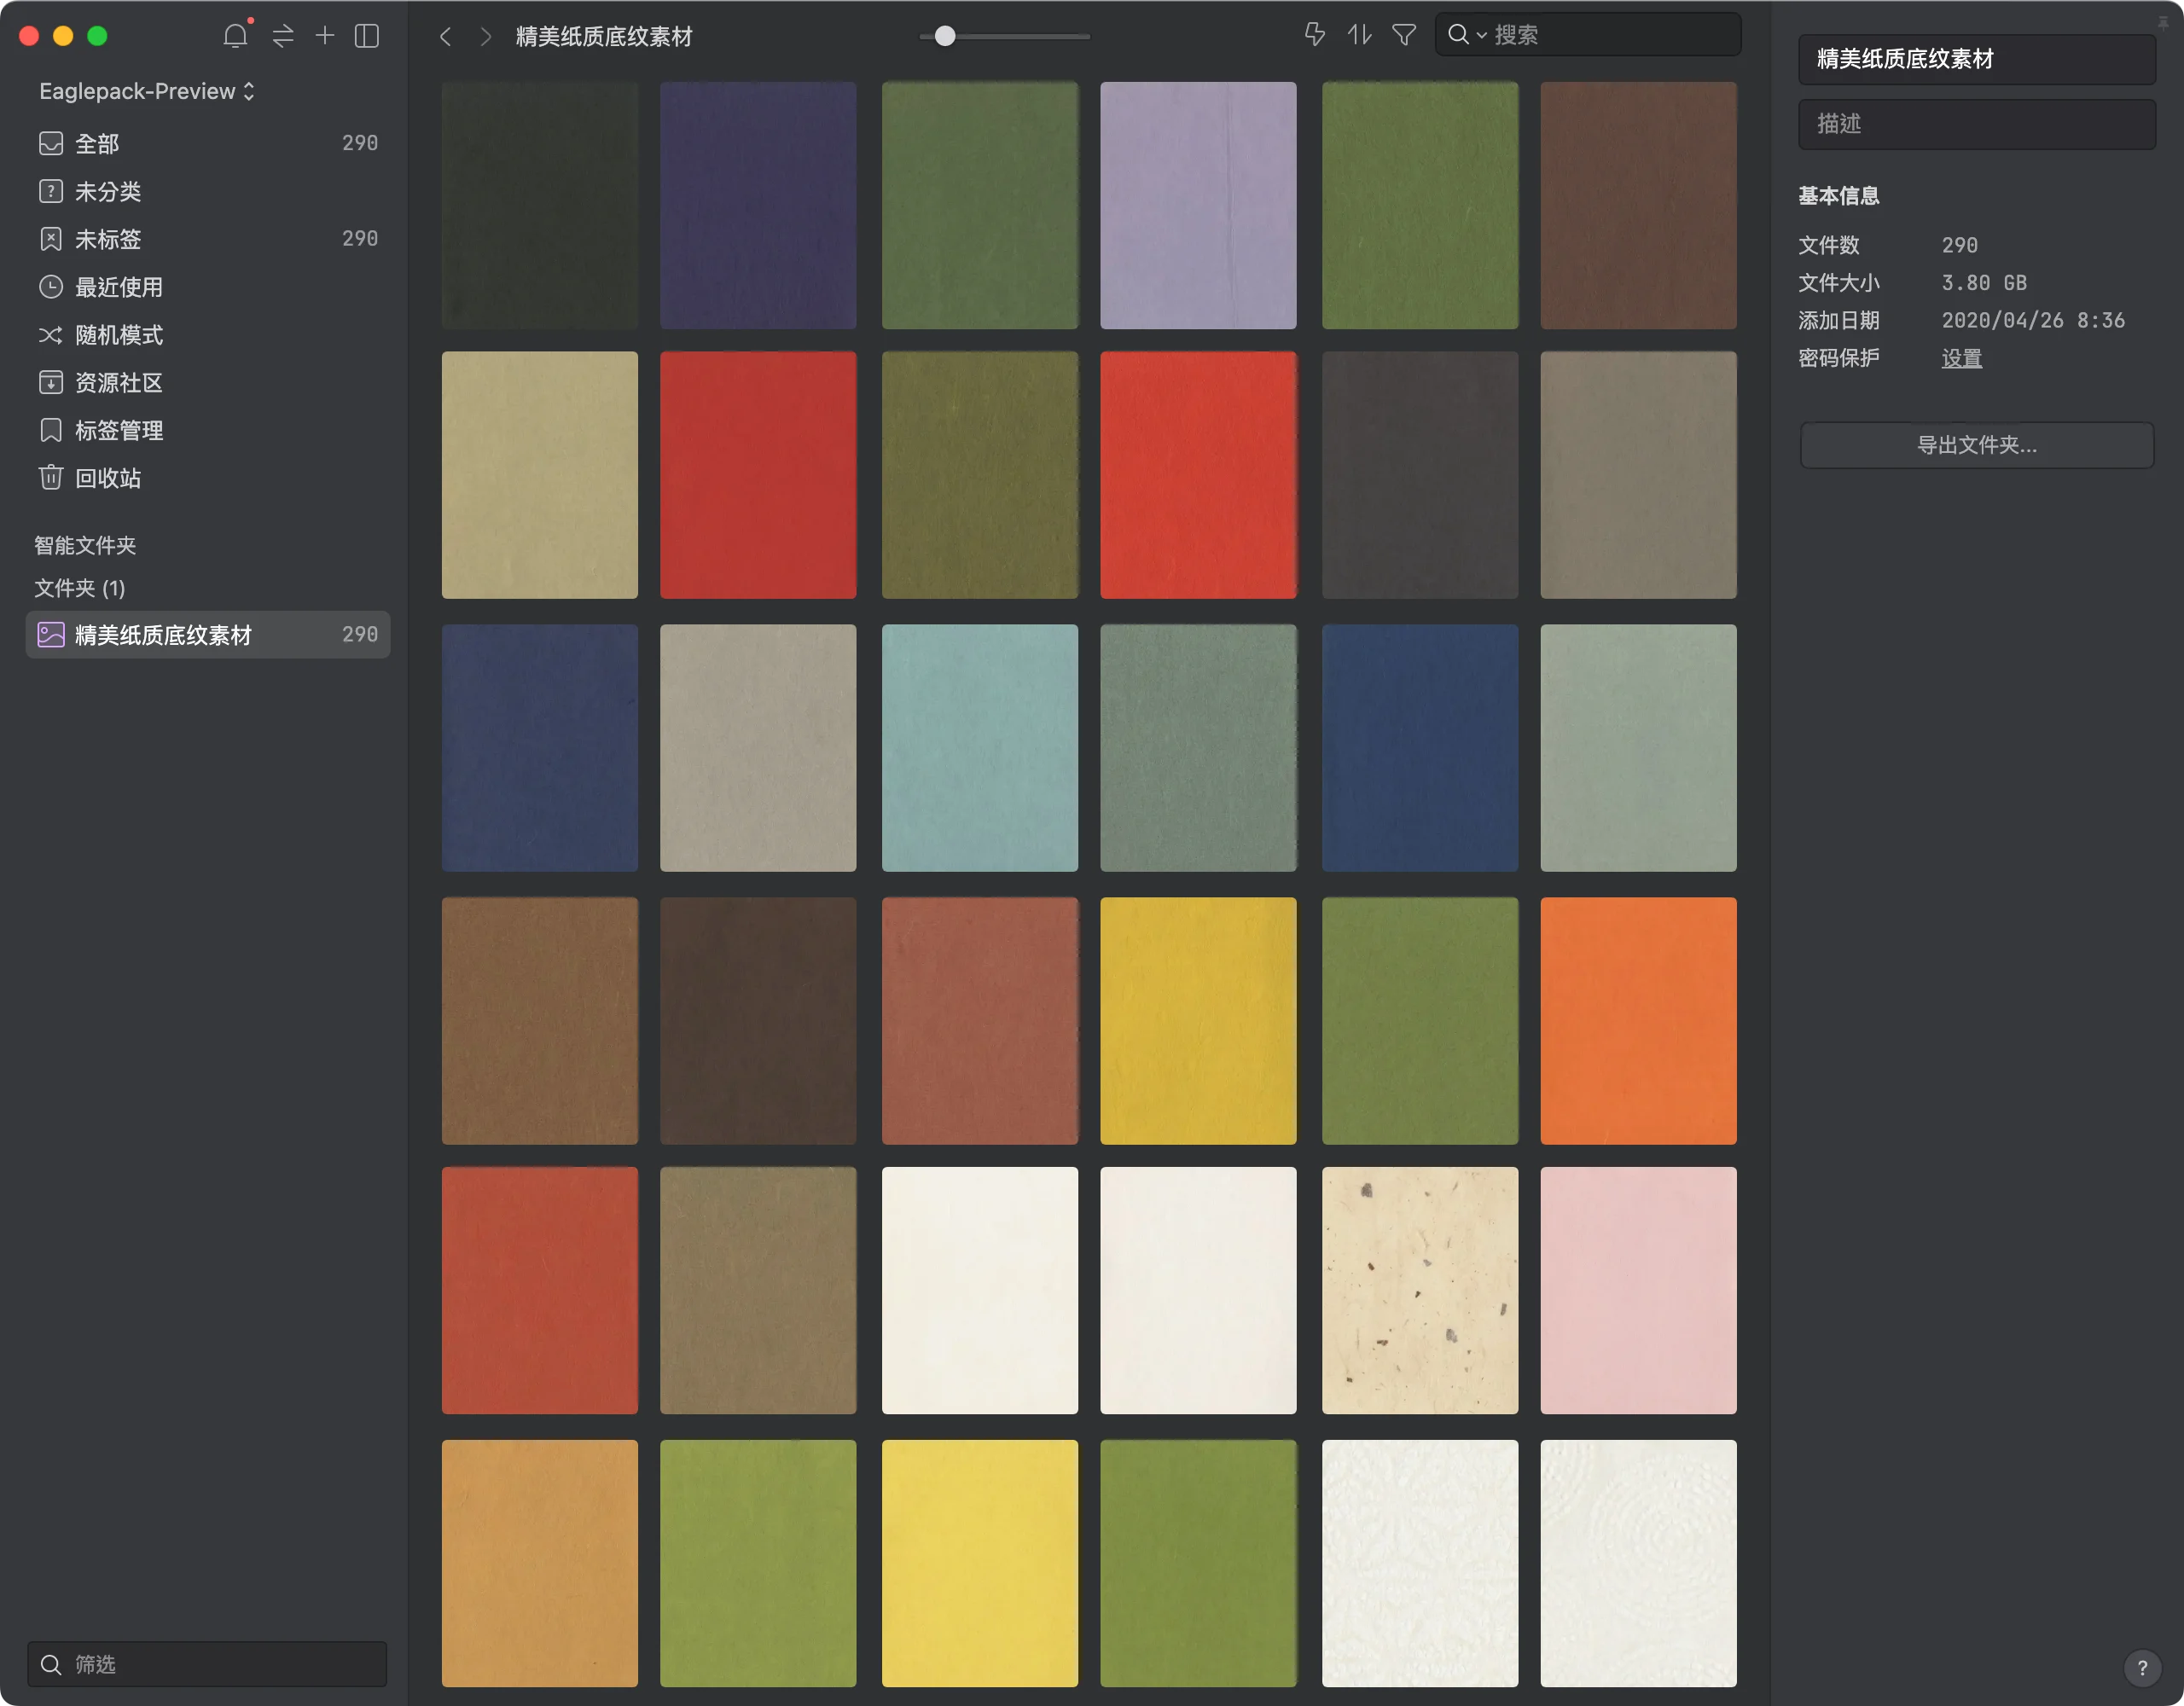Click the 标签管理 bookmark icon

pos(51,430)
